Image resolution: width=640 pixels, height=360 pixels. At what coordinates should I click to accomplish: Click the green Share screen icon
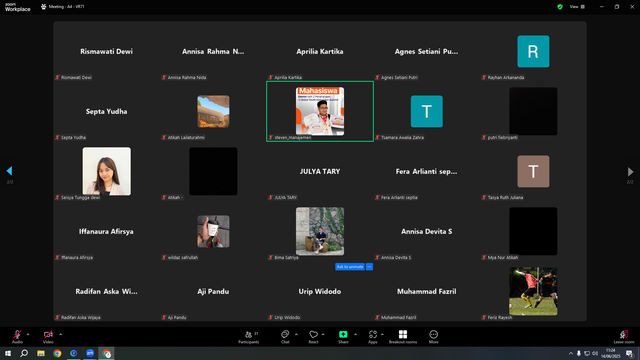pos(343,334)
